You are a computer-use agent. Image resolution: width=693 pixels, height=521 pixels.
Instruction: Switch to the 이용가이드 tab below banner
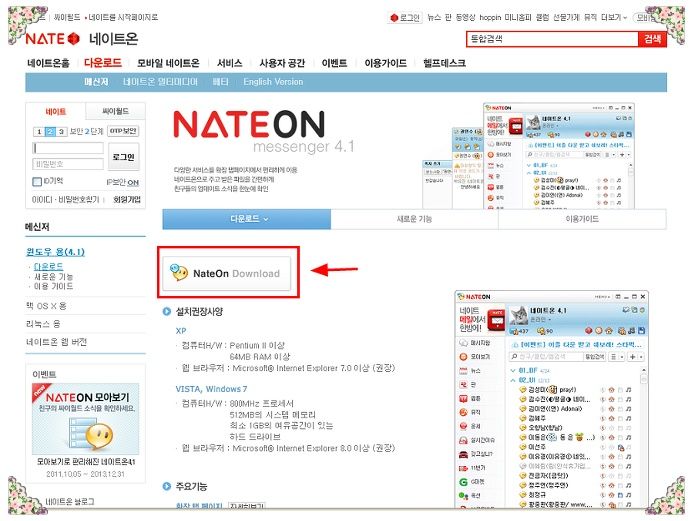coord(582,219)
